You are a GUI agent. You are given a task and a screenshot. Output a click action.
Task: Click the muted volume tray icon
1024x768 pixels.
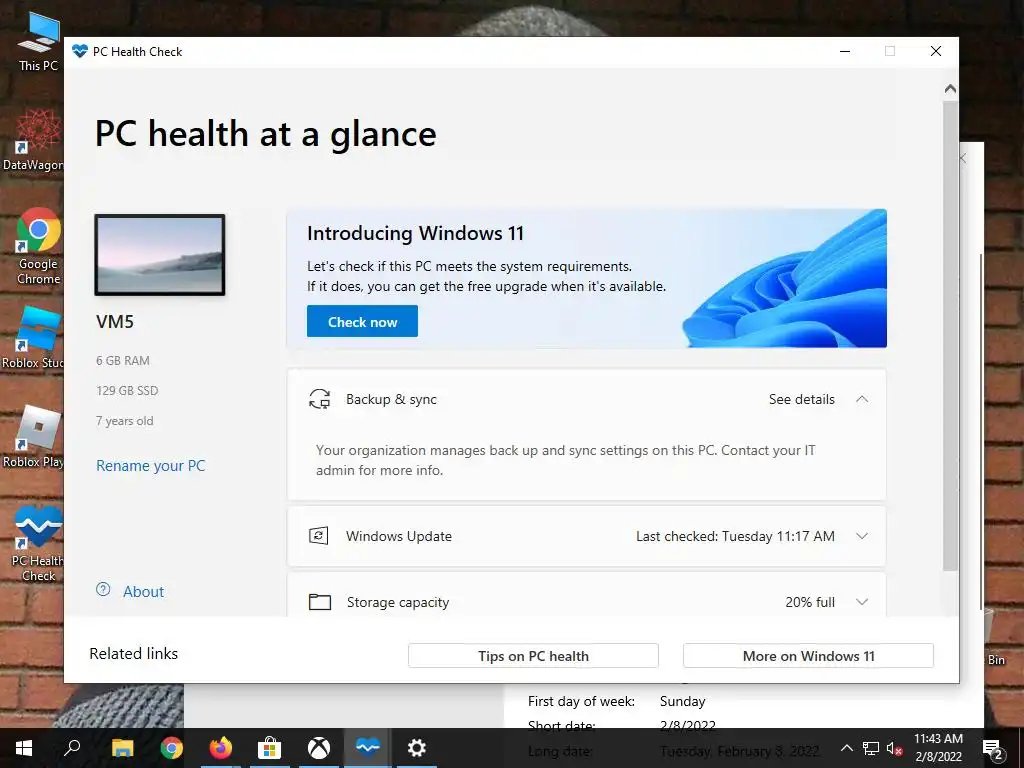click(894, 748)
